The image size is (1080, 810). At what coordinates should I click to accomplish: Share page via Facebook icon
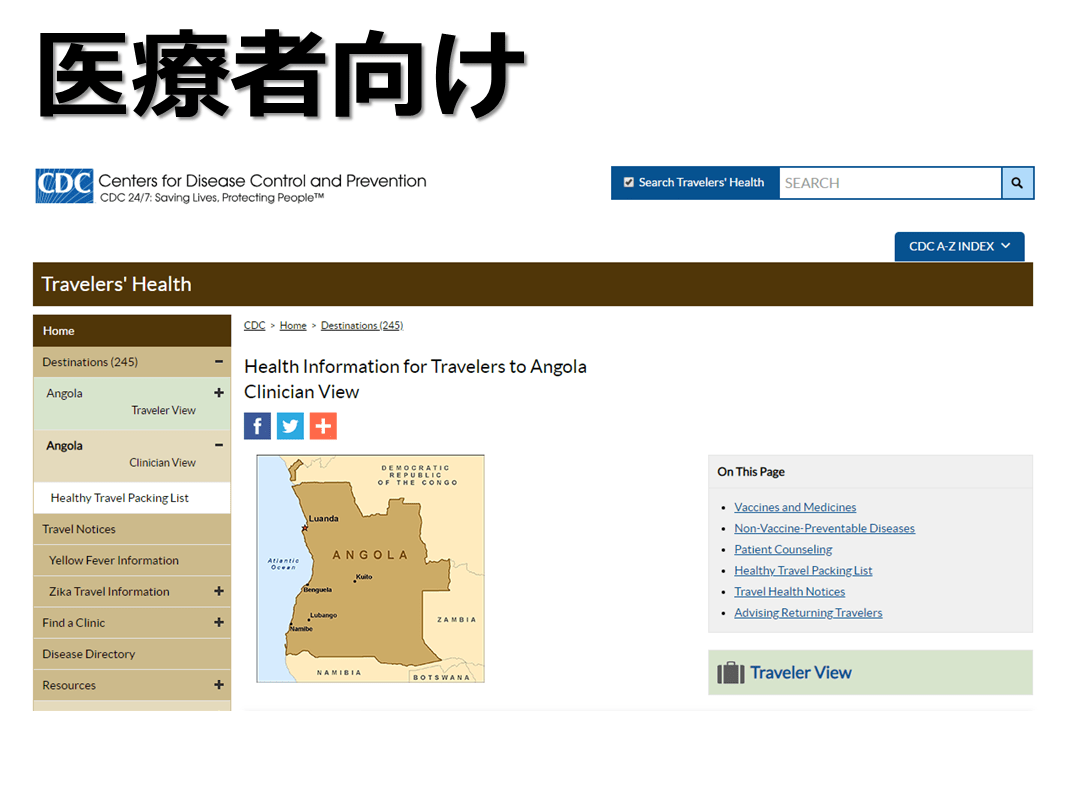tap(258, 426)
